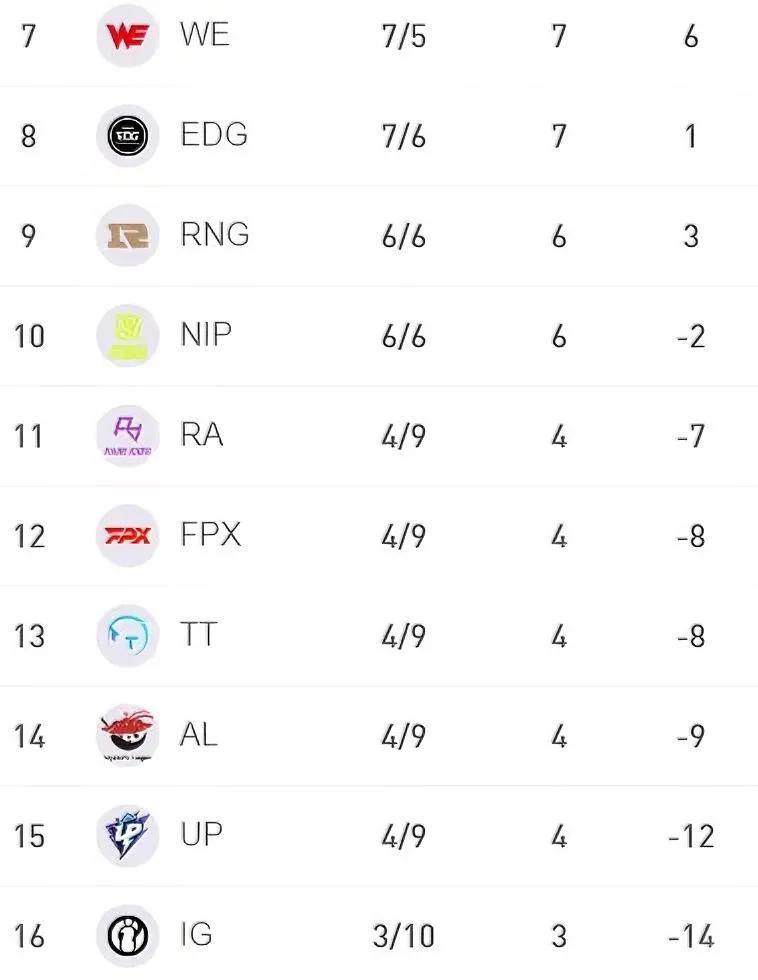Select the IG team name
Image resolution: width=758 pixels, height=980 pixels.
click(x=197, y=934)
